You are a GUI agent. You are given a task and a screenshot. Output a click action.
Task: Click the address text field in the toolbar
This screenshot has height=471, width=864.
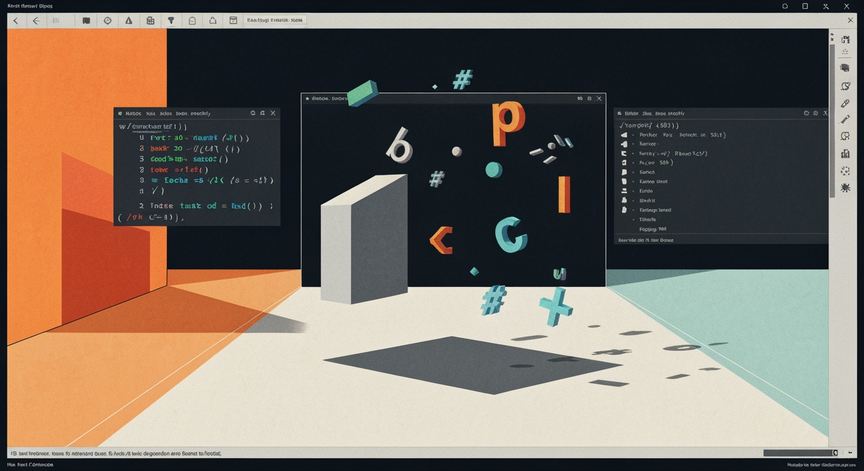(274, 20)
